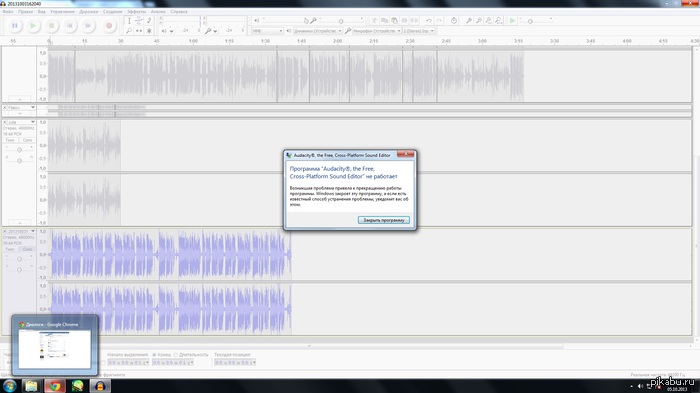Solo the 20131003 track with Соло button

(27, 249)
